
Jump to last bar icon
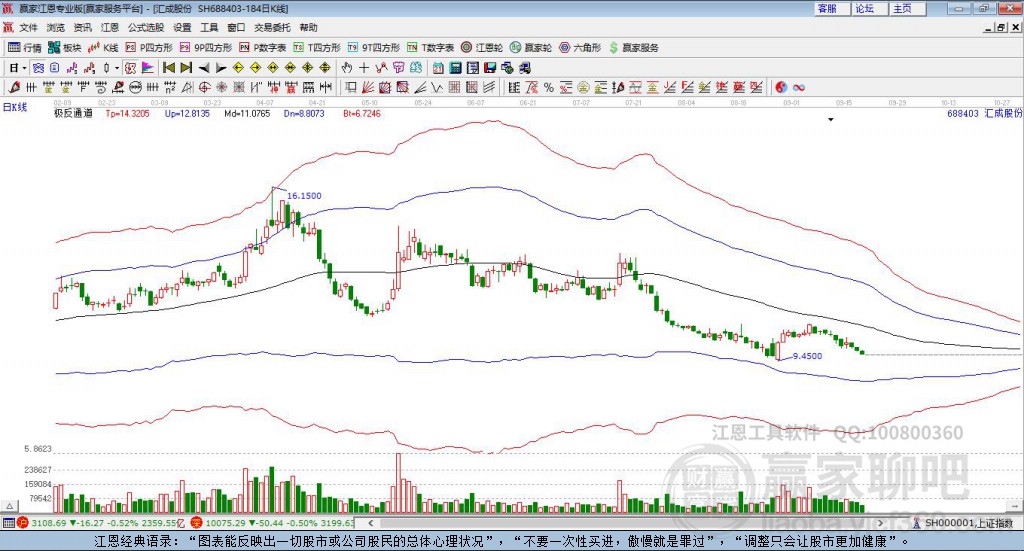coord(186,68)
